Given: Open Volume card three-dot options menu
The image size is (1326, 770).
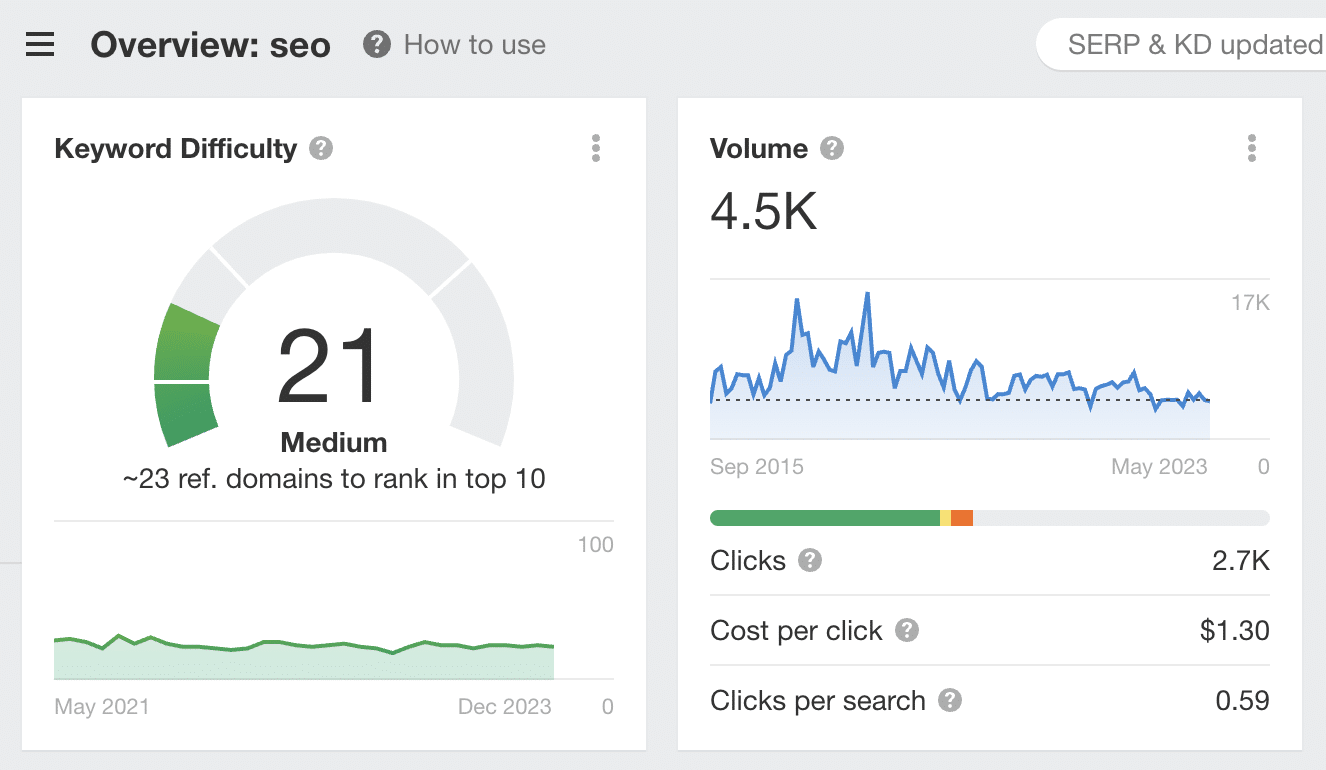Looking at the screenshot, I should click(x=1252, y=149).
